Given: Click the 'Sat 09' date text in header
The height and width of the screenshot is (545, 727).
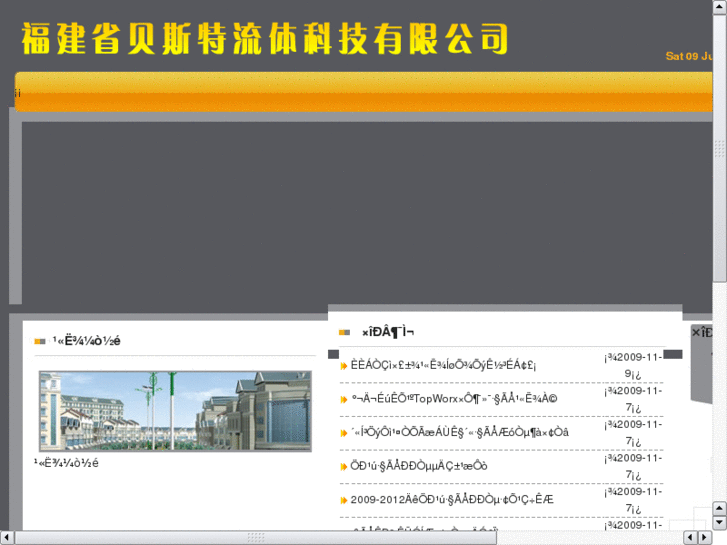Looking at the screenshot, I should click(689, 56).
